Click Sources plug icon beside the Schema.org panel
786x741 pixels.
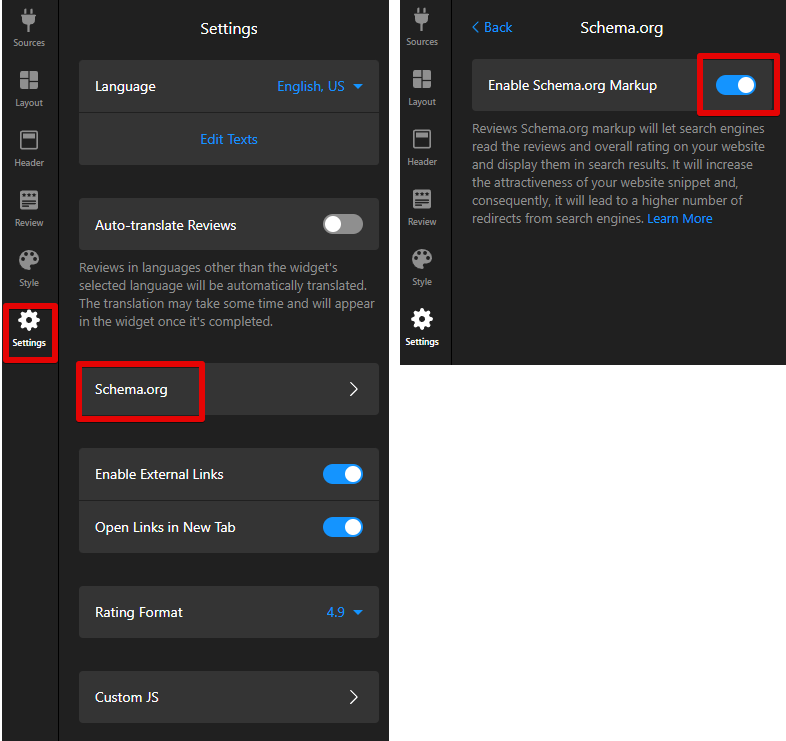pyautogui.click(x=422, y=27)
